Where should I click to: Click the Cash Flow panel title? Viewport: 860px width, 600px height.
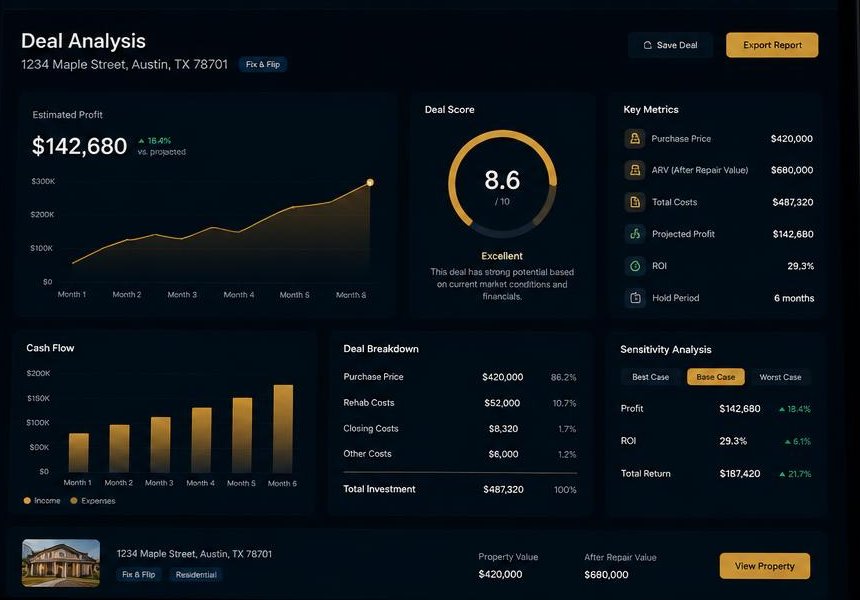coord(50,348)
